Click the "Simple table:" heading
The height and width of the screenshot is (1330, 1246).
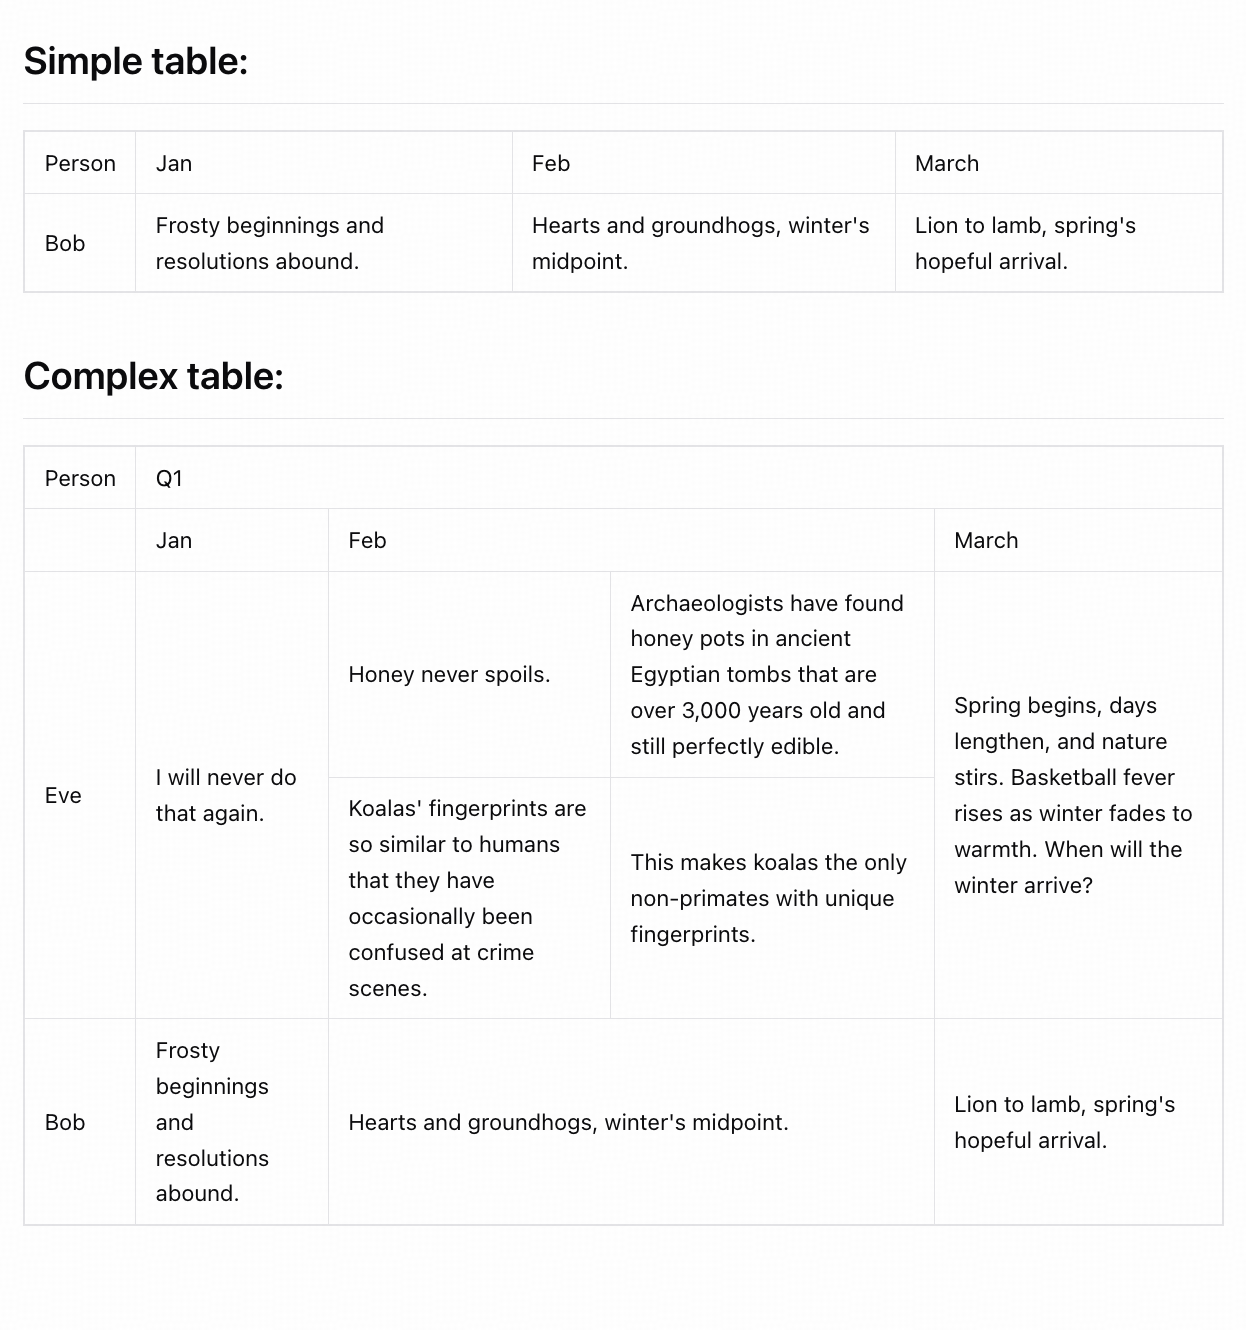pos(136,62)
